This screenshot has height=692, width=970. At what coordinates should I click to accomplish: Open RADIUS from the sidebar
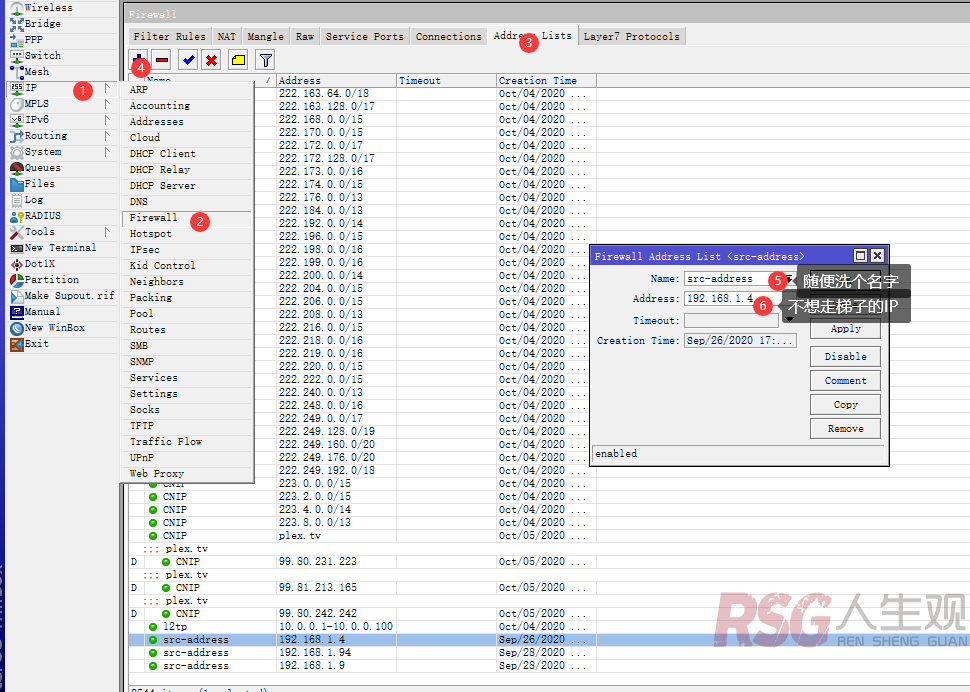coord(35,216)
